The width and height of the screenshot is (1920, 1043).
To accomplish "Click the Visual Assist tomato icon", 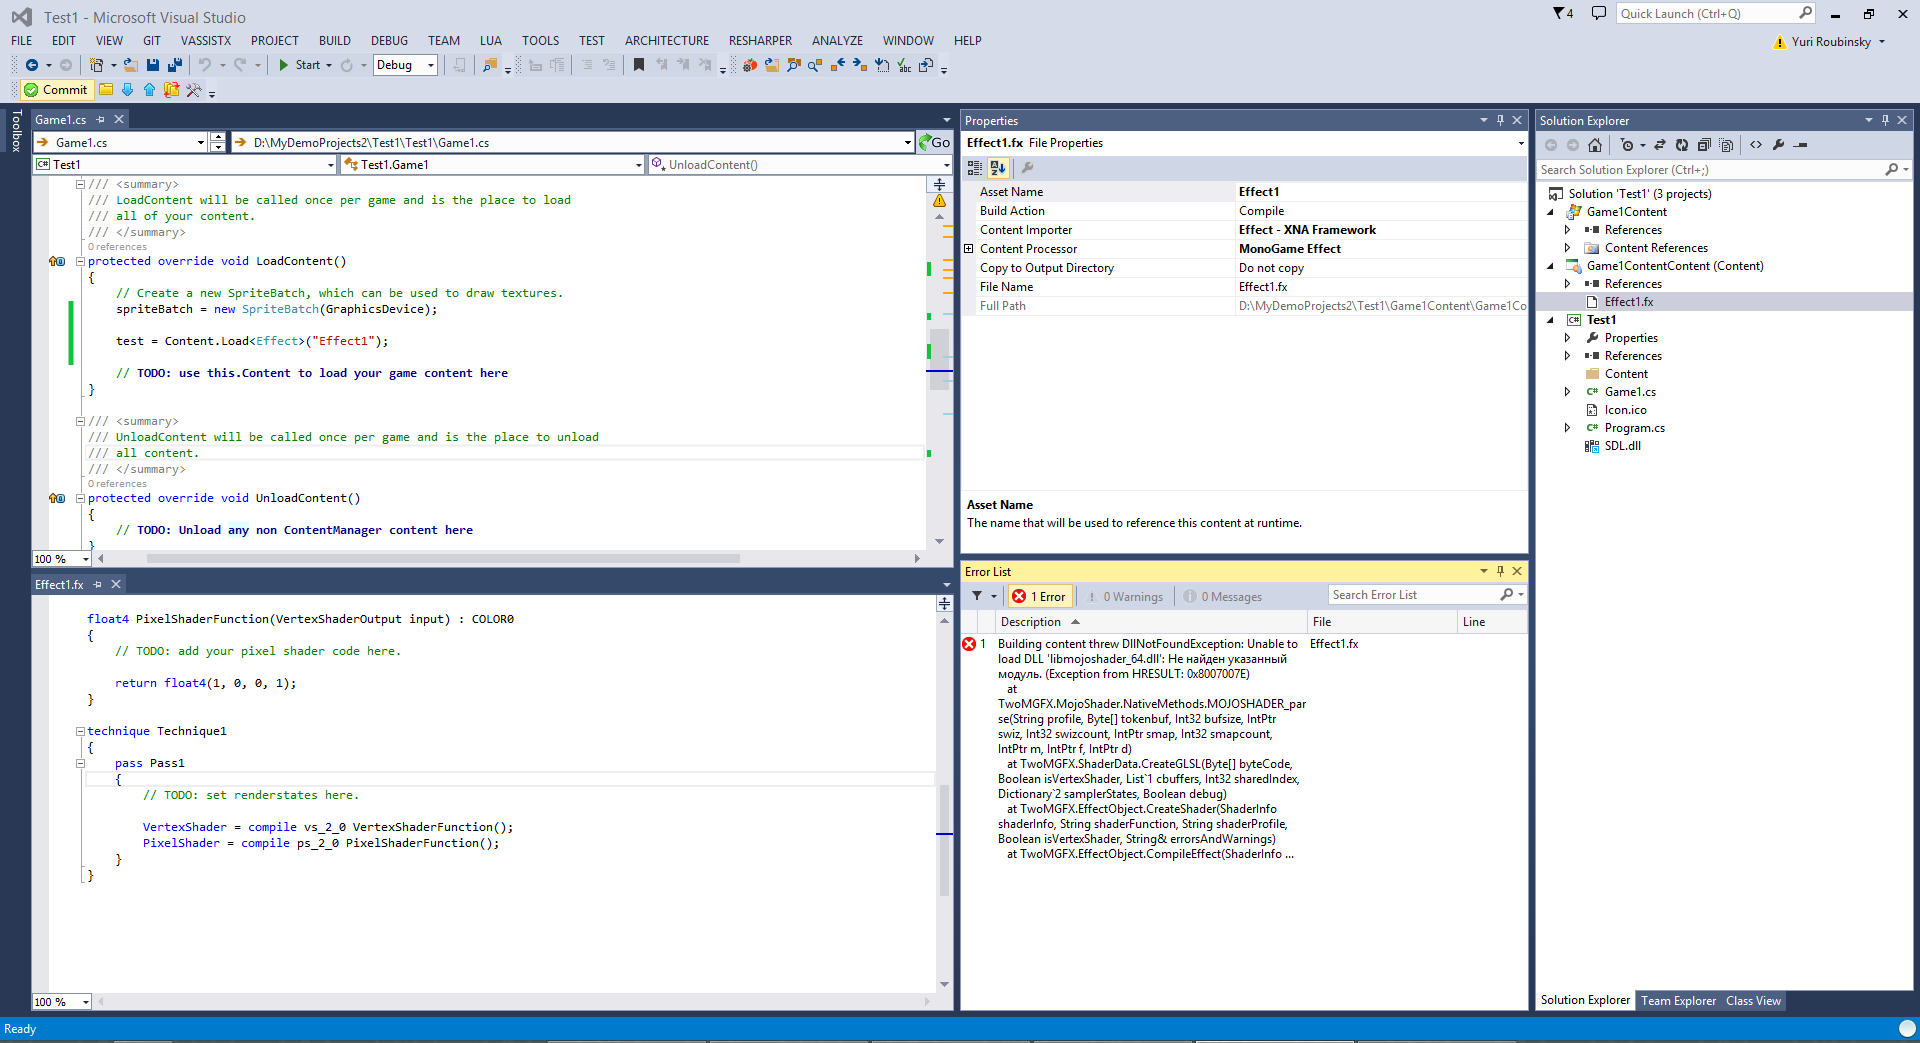I will pyautogui.click(x=750, y=65).
